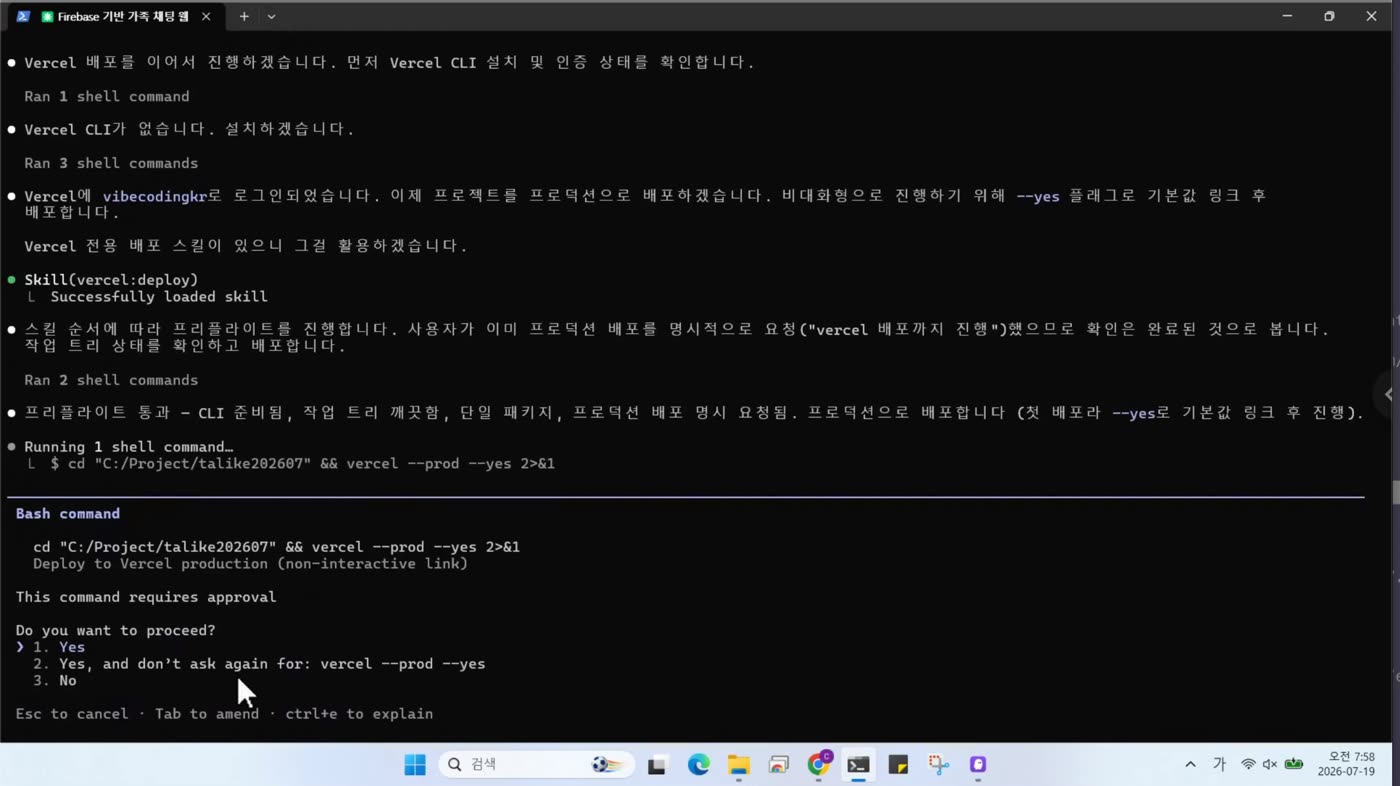Click 'Successfully loaded skill' text
1400x786 pixels.
159,297
